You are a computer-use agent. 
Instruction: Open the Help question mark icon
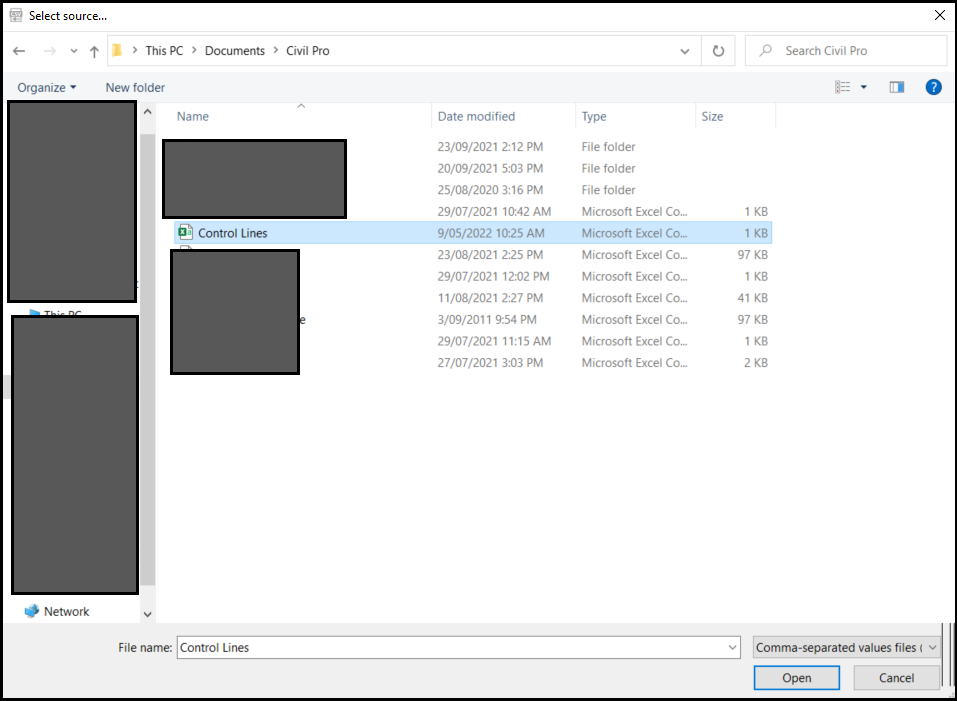click(x=933, y=87)
